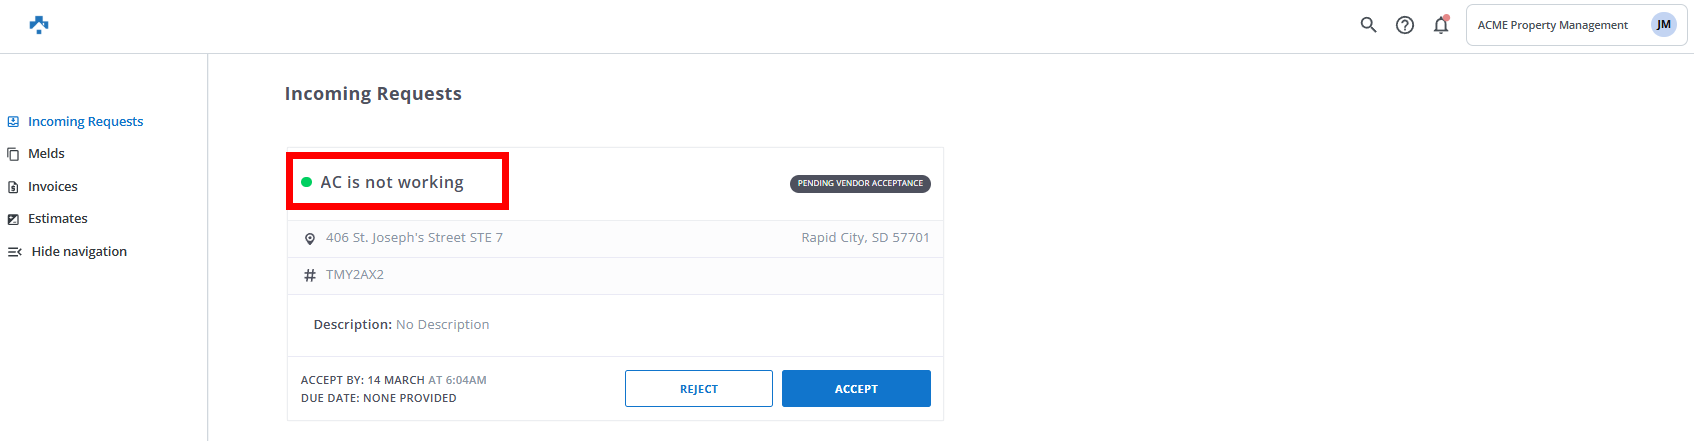Open Estimates from the sidebar
Image resolution: width=1694 pixels, height=441 pixels.
point(57,219)
